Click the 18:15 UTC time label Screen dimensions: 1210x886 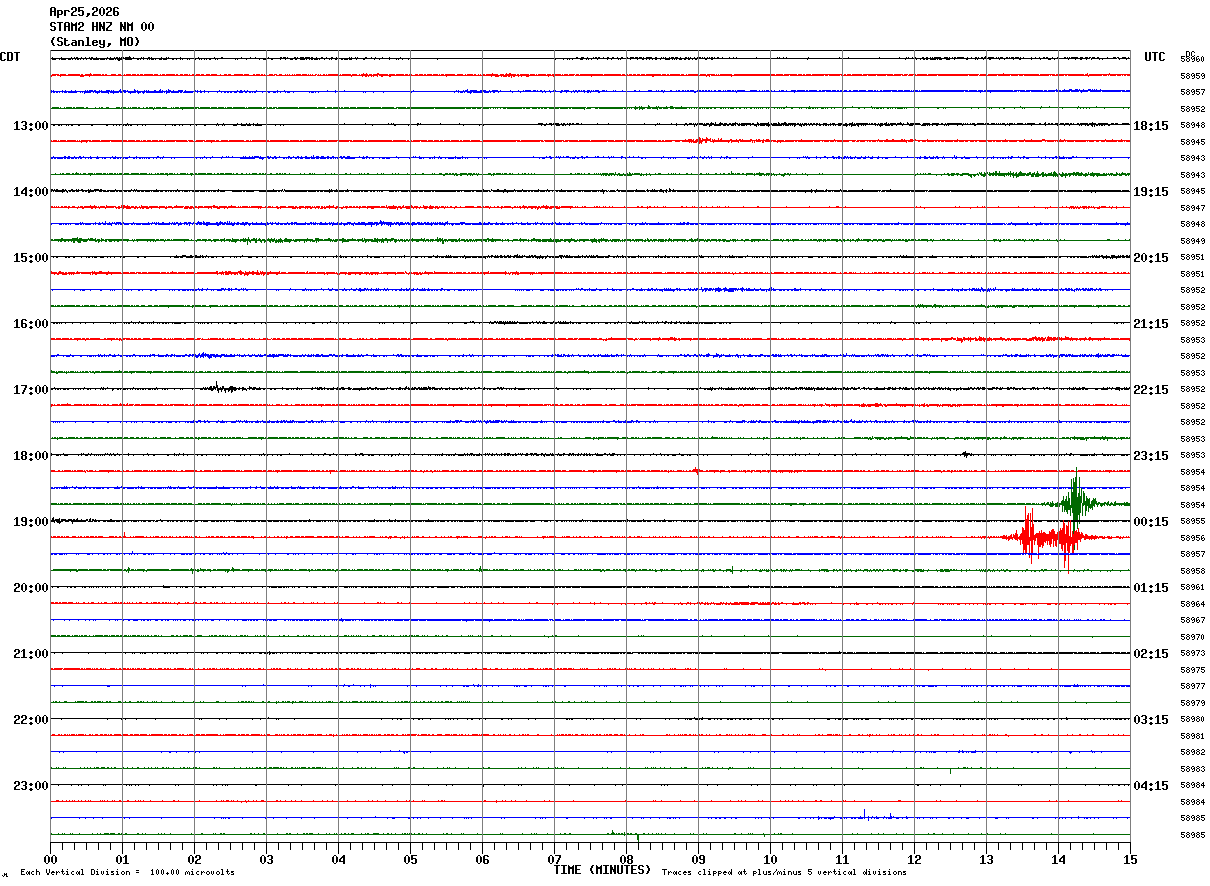pyautogui.click(x=1151, y=126)
